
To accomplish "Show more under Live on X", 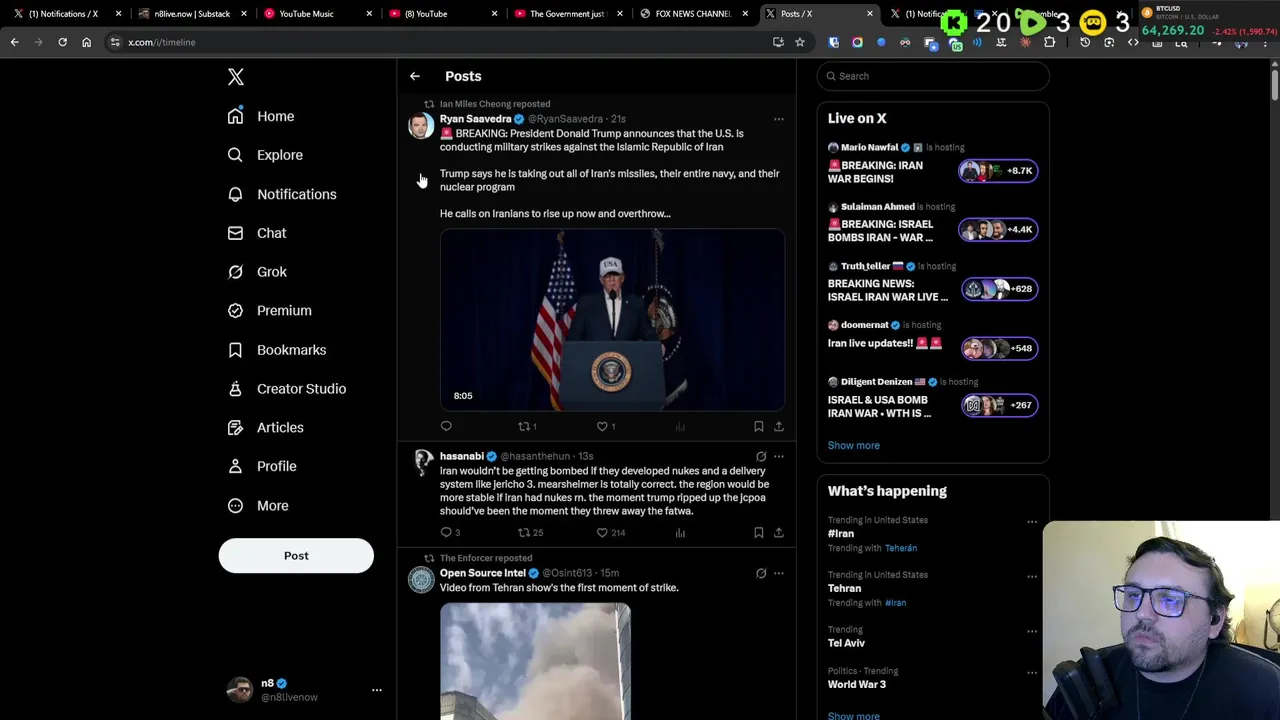I will tap(854, 445).
